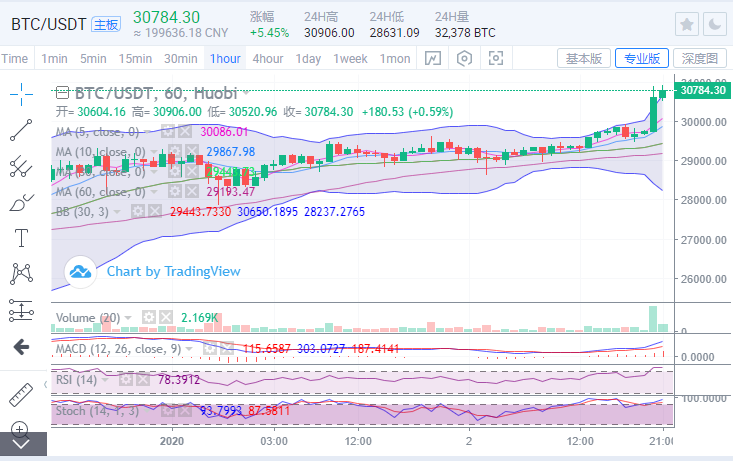
Task: Click current price label 30784.30 on axis
Action: coord(703,90)
